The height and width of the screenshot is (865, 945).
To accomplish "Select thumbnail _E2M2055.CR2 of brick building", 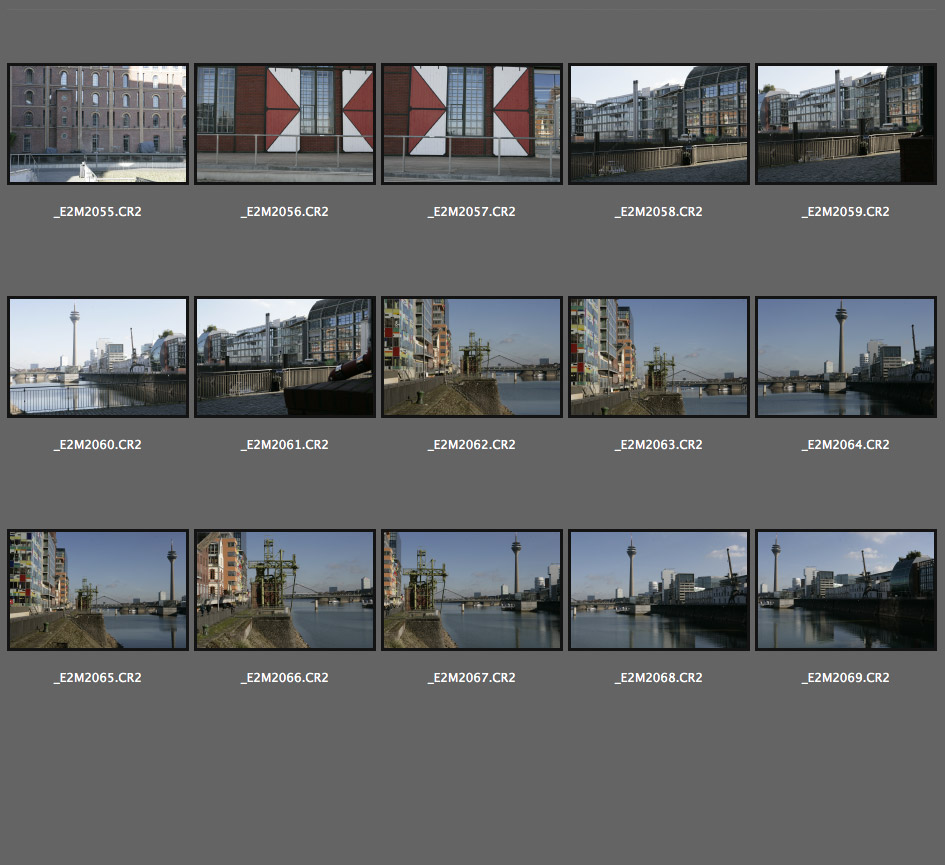I will (97, 124).
